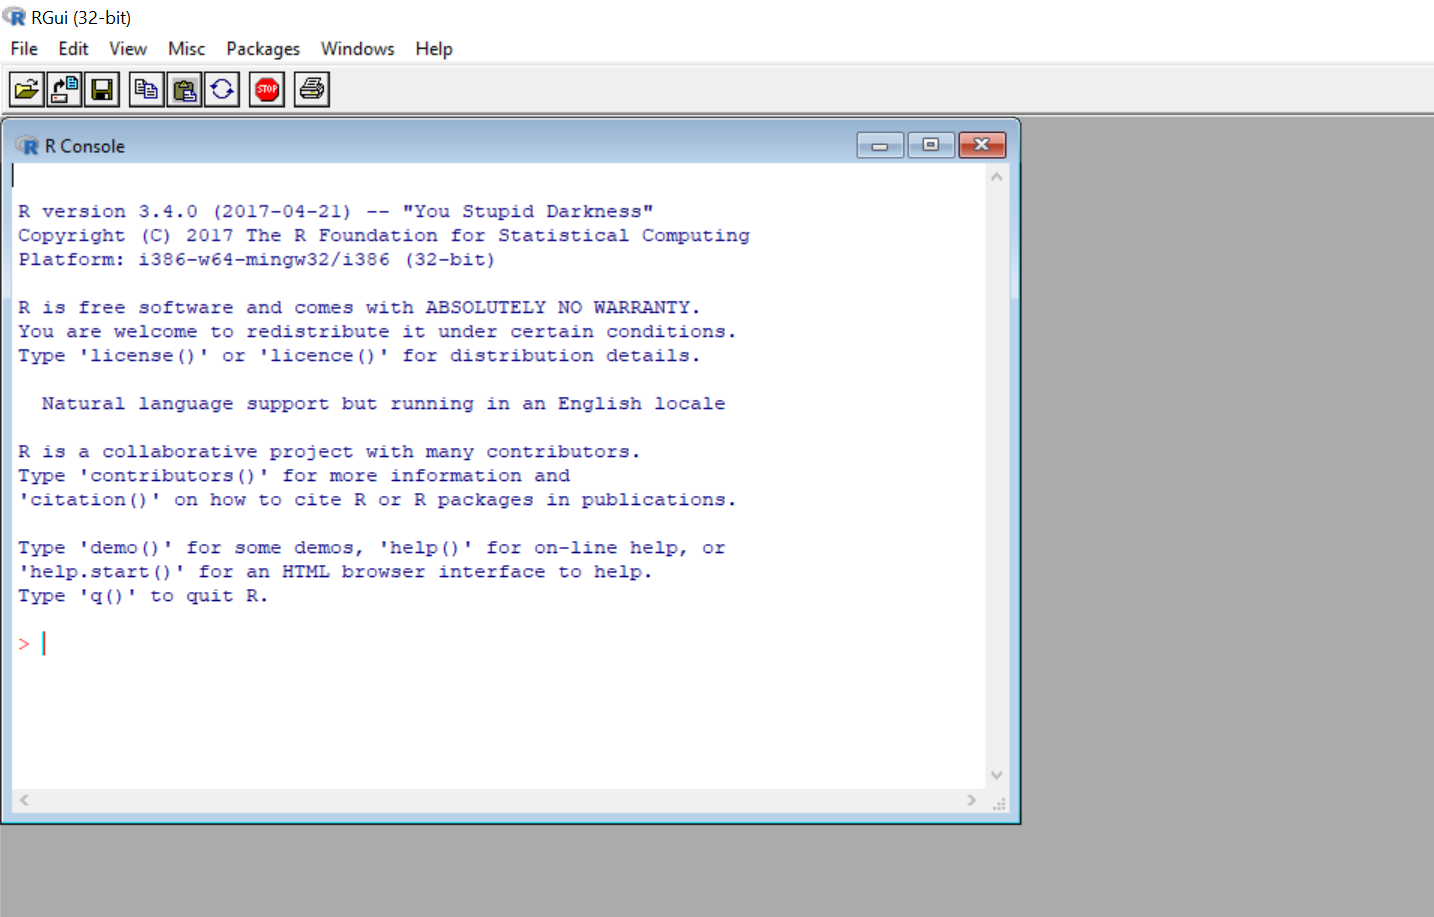The image size is (1434, 917).
Task: Open a script with the folder icon
Action: pos(27,90)
